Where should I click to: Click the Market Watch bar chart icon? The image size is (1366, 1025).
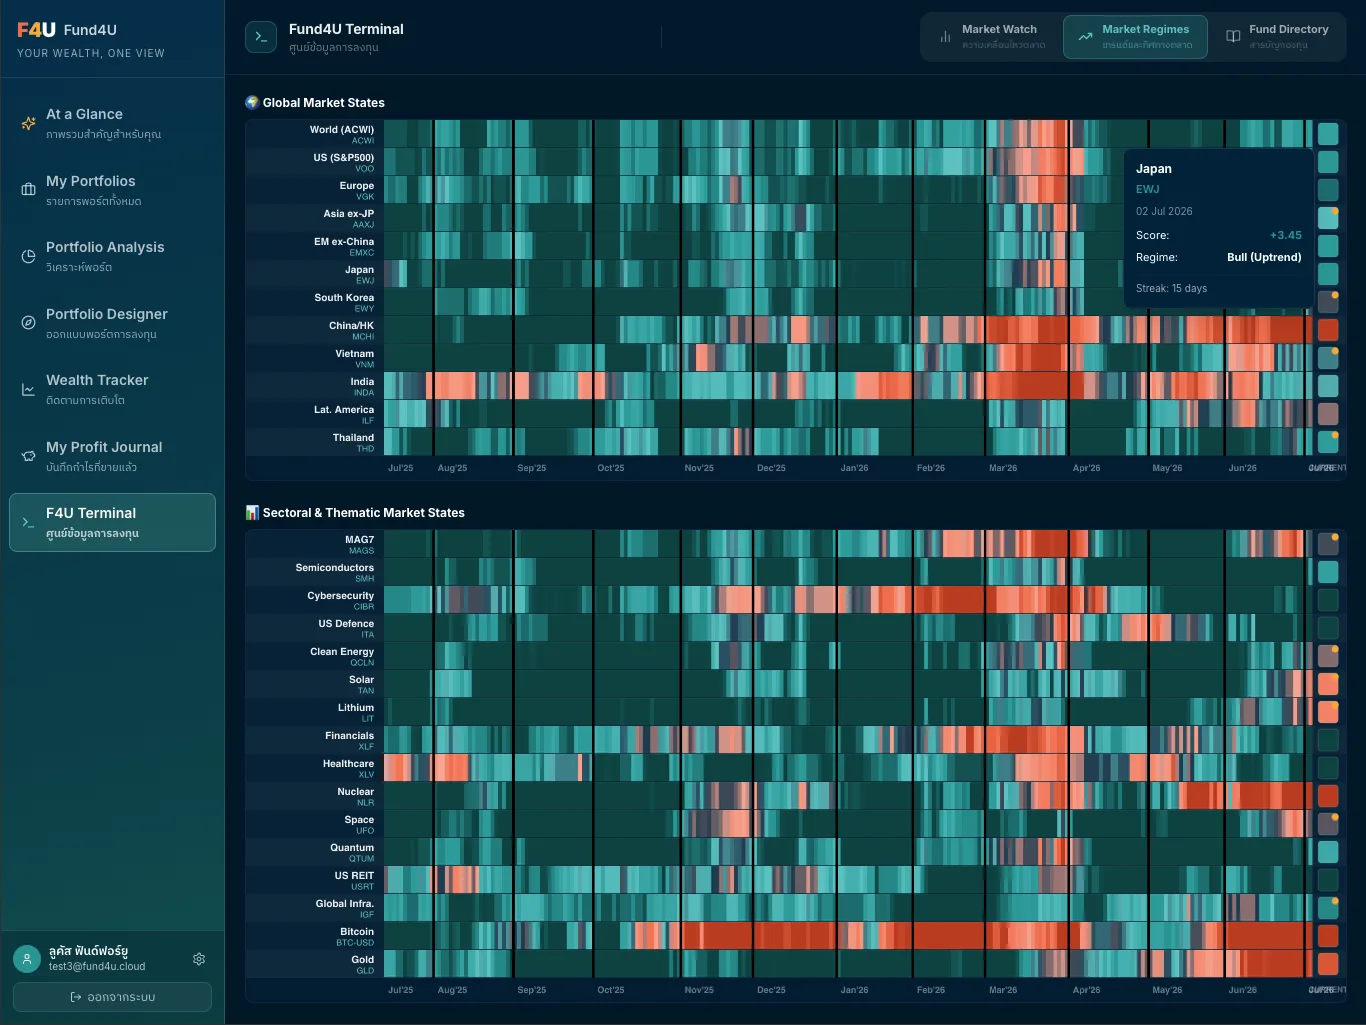tap(945, 37)
